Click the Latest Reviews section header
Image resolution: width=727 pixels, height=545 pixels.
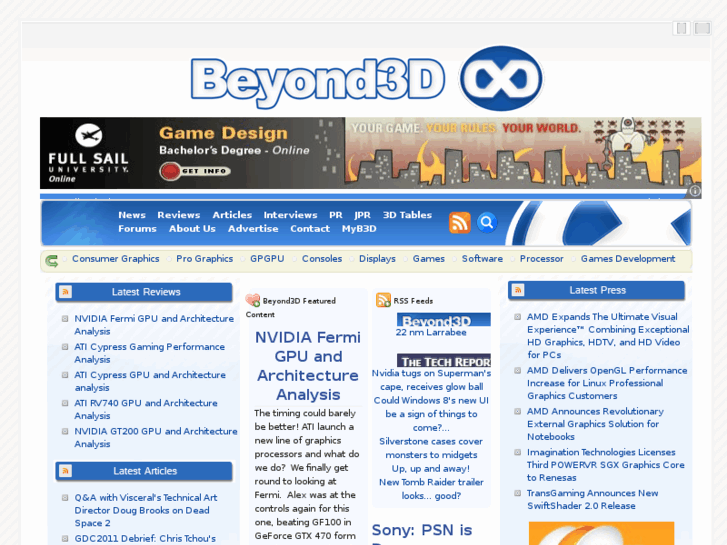[x=144, y=292]
